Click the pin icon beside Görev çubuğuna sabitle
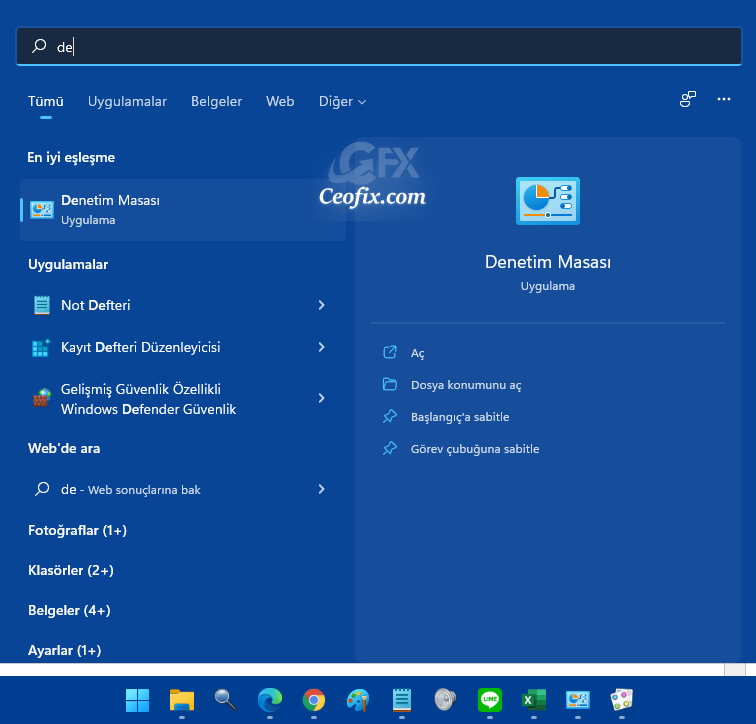The image size is (756, 724). (390, 448)
